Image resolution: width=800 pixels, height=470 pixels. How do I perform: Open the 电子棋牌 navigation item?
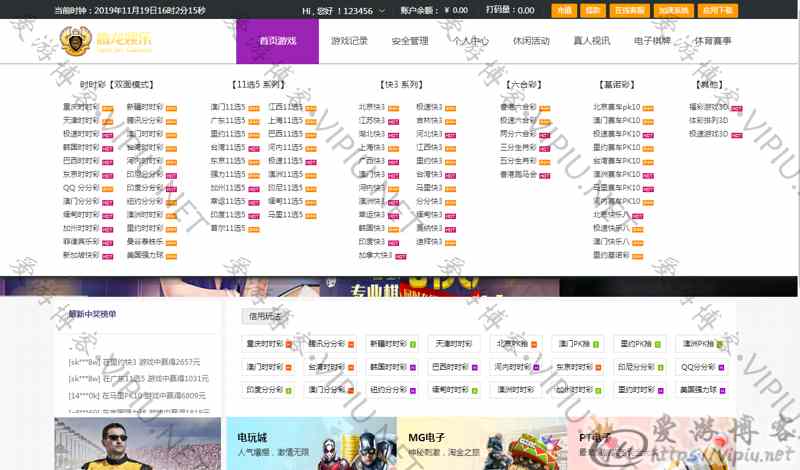[x=652, y=41]
